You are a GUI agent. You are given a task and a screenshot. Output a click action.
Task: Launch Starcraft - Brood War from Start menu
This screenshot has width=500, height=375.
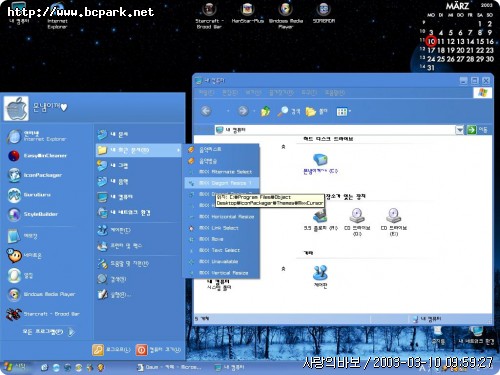(43, 314)
